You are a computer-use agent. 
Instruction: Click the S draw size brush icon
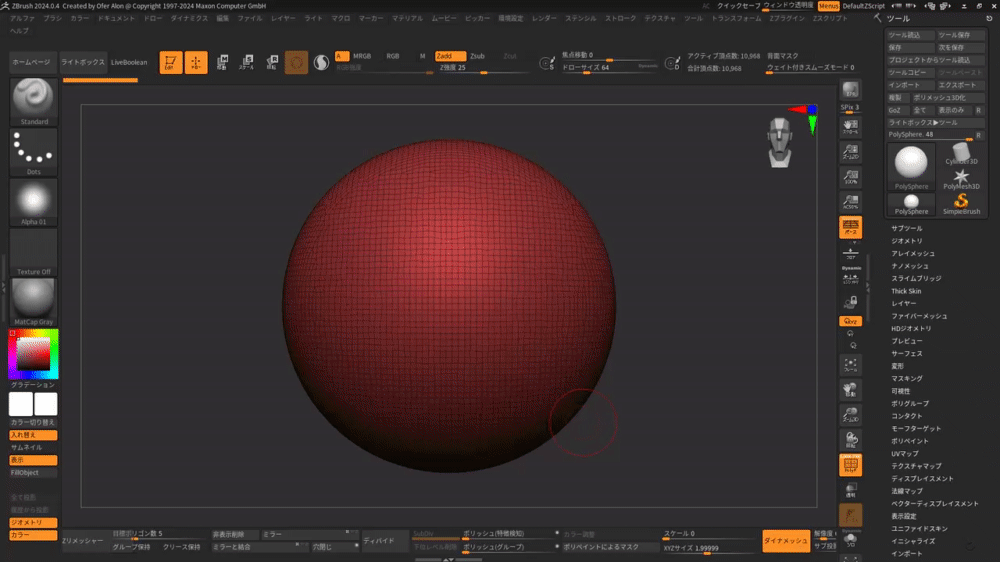(x=547, y=63)
